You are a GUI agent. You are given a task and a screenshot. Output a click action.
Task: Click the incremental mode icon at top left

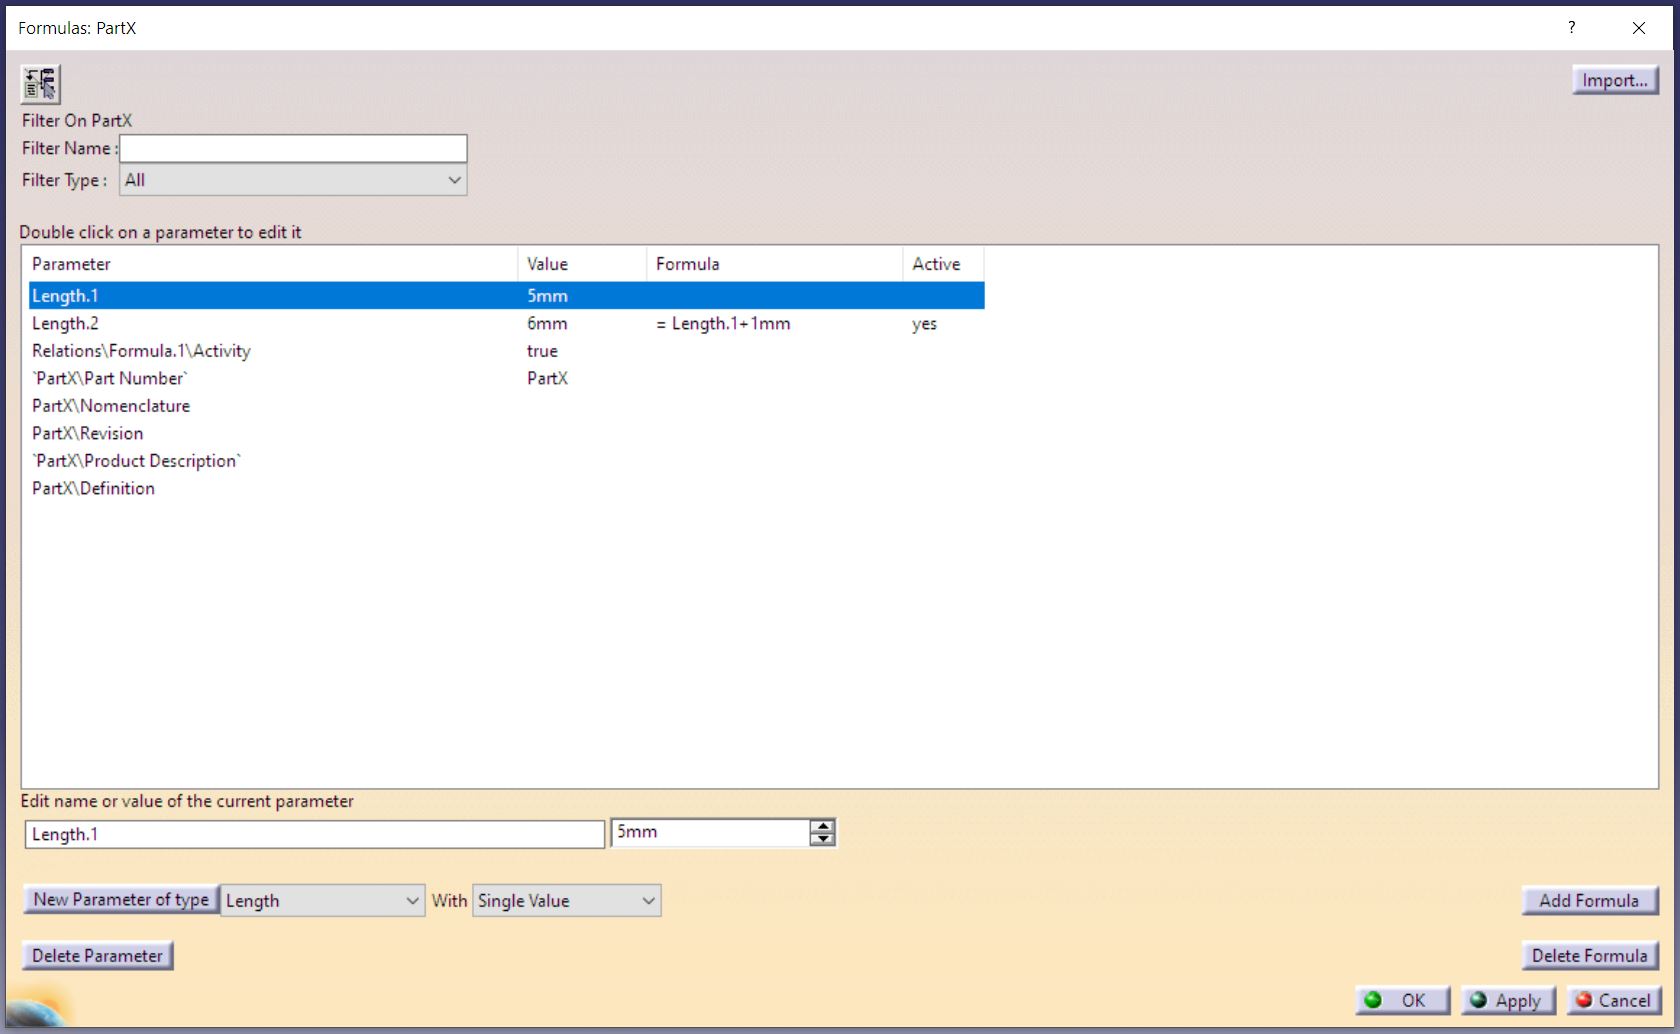click(x=40, y=84)
